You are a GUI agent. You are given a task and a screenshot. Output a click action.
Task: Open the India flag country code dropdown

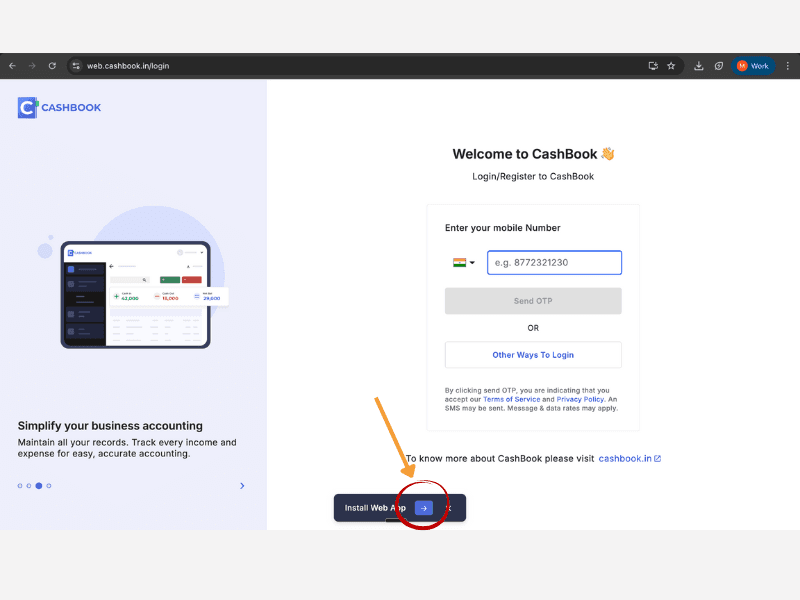(464, 263)
